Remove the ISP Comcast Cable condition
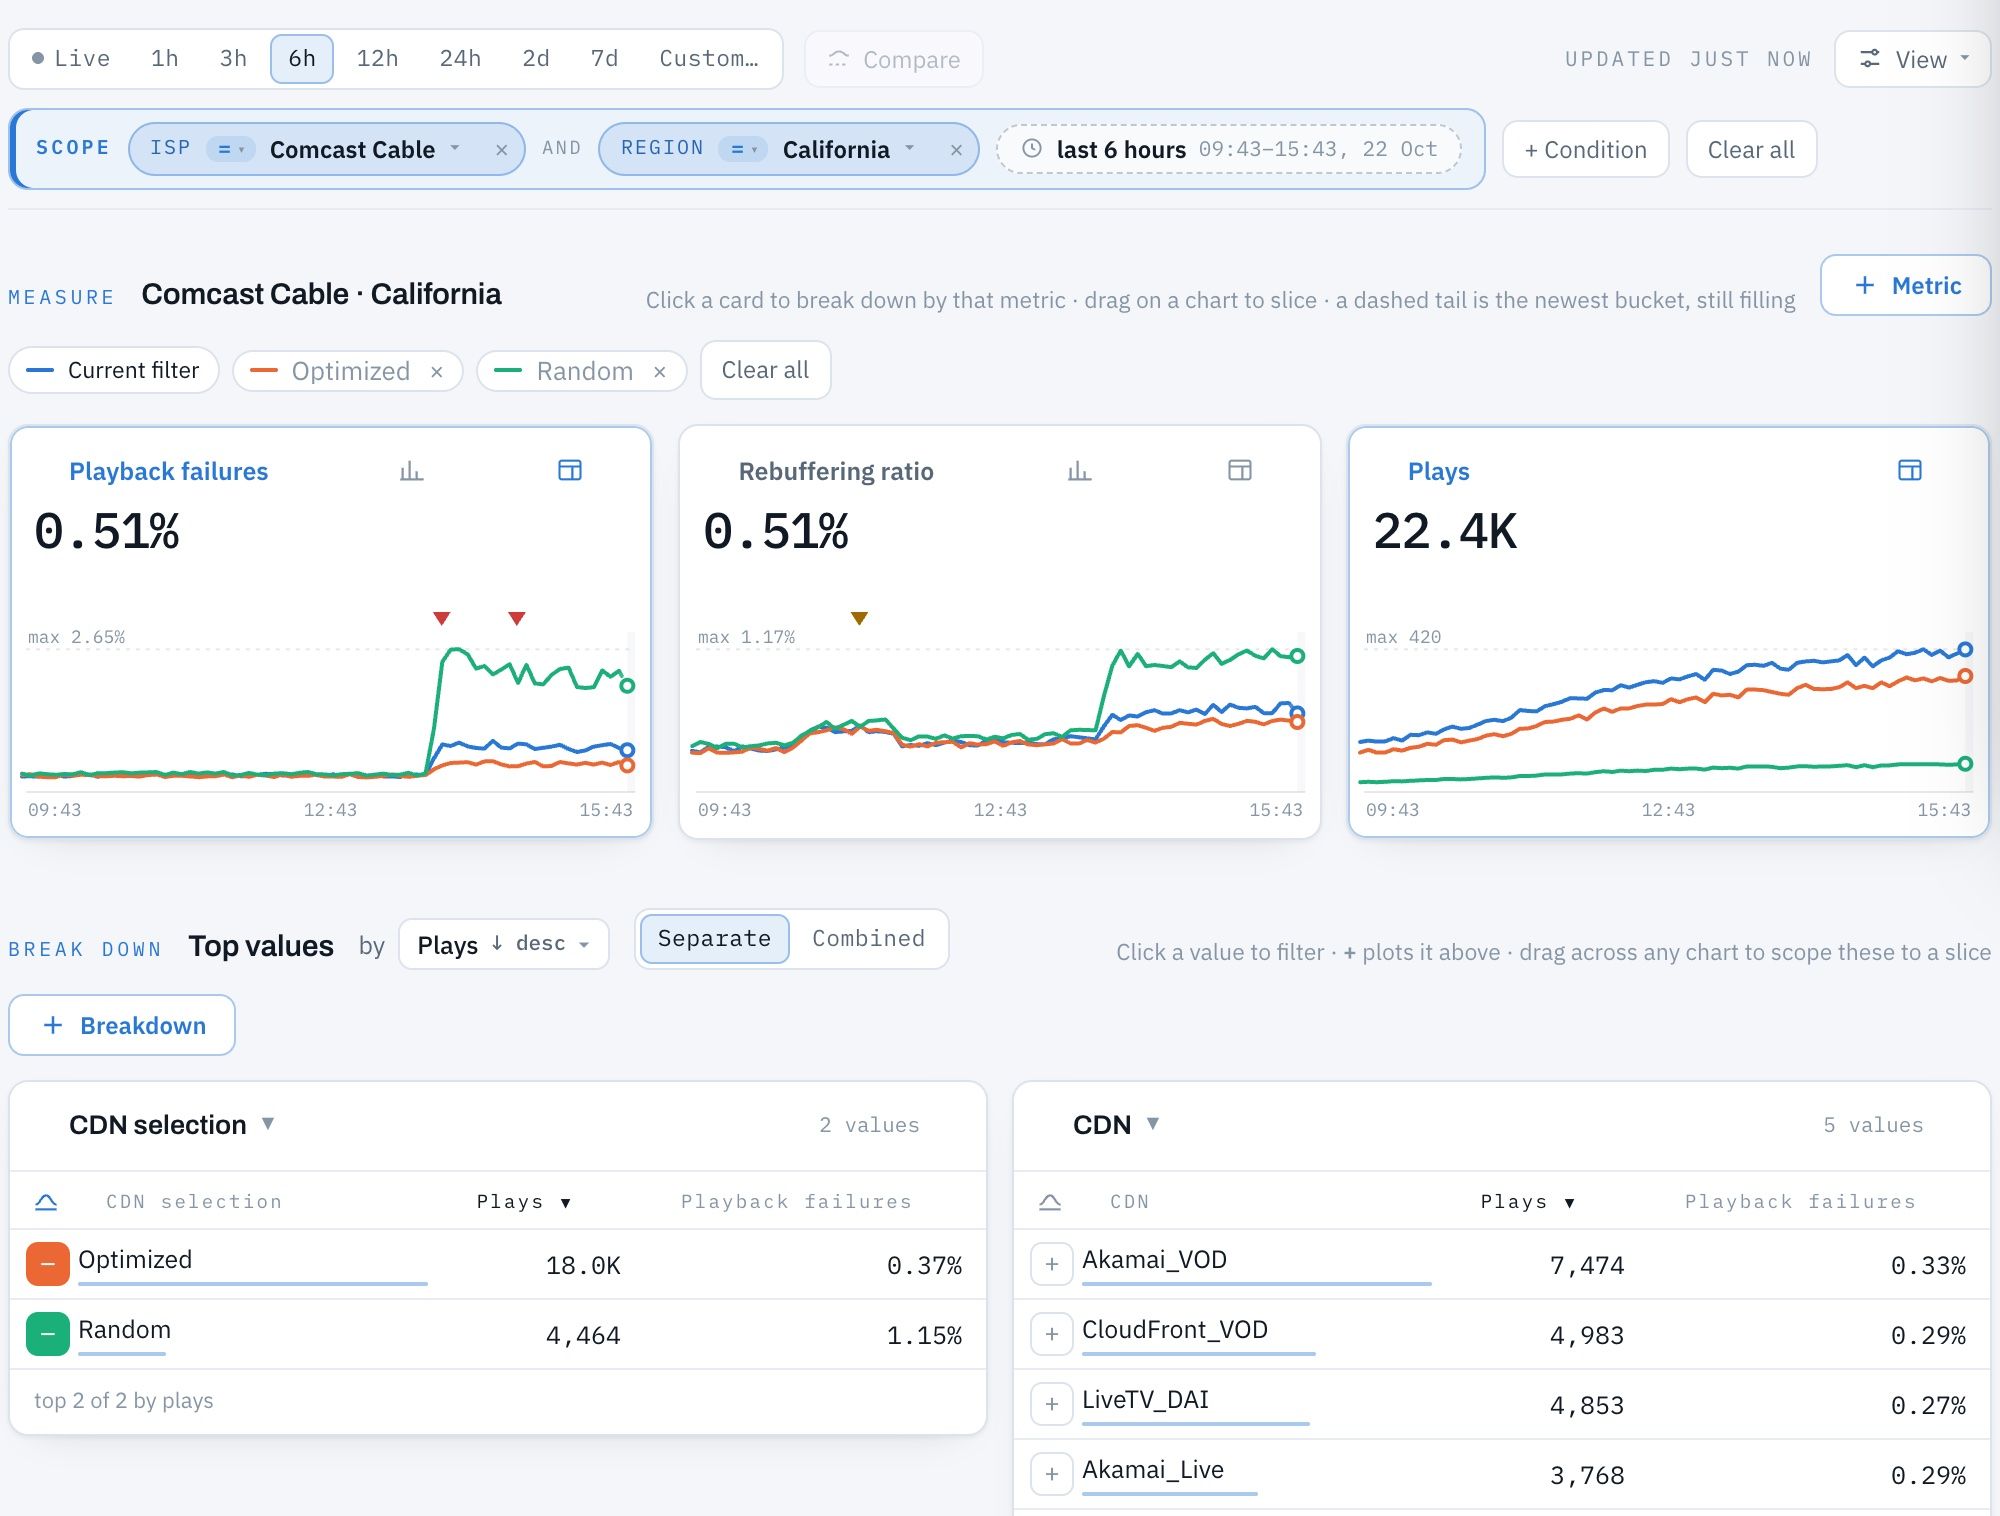Image resolution: width=2000 pixels, height=1516 pixels. pyautogui.click(x=502, y=150)
